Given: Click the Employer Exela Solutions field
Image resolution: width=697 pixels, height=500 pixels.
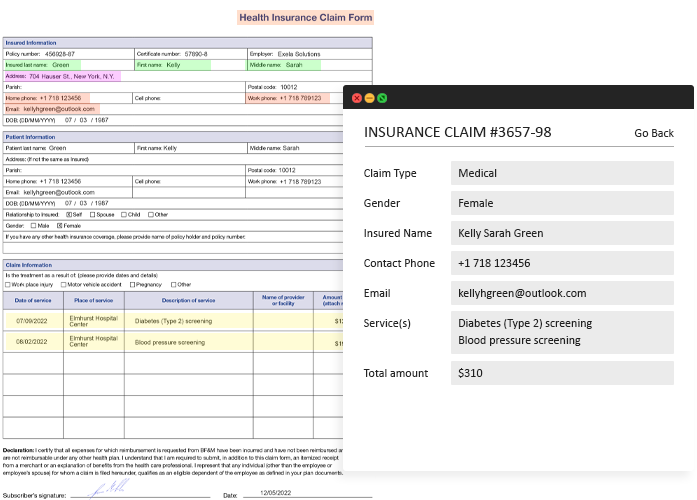Looking at the screenshot, I should [309, 54].
